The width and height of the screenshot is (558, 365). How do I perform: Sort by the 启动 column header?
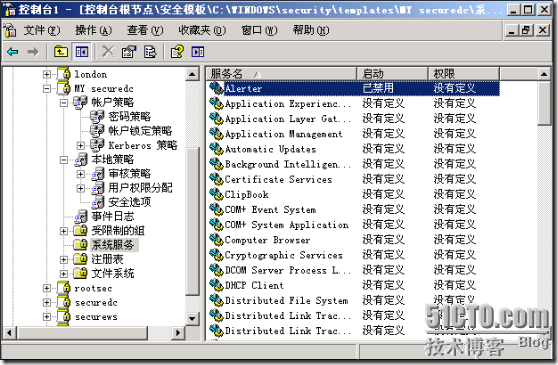coord(392,74)
